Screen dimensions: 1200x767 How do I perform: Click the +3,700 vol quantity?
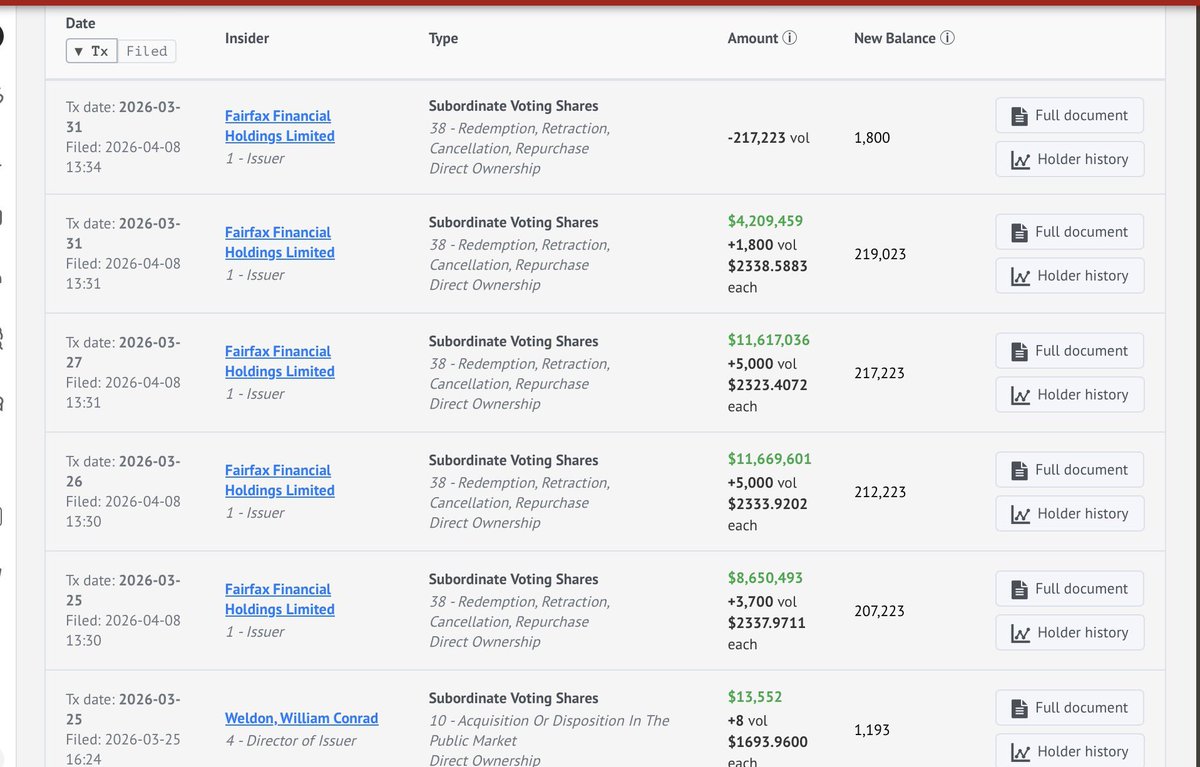tap(762, 602)
